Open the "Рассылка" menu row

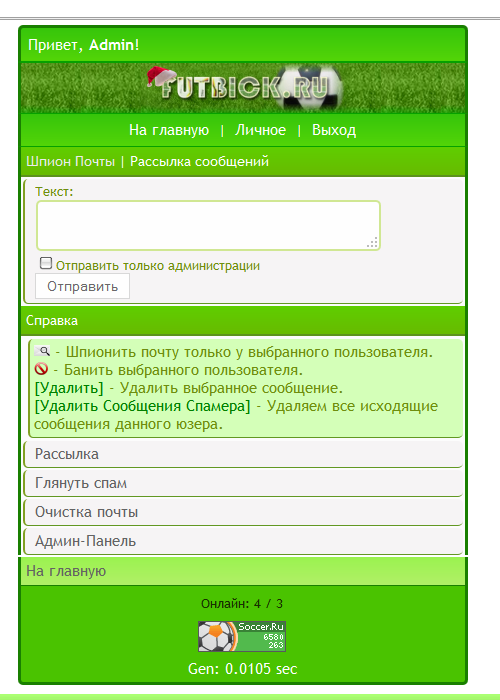click(243, 454)
